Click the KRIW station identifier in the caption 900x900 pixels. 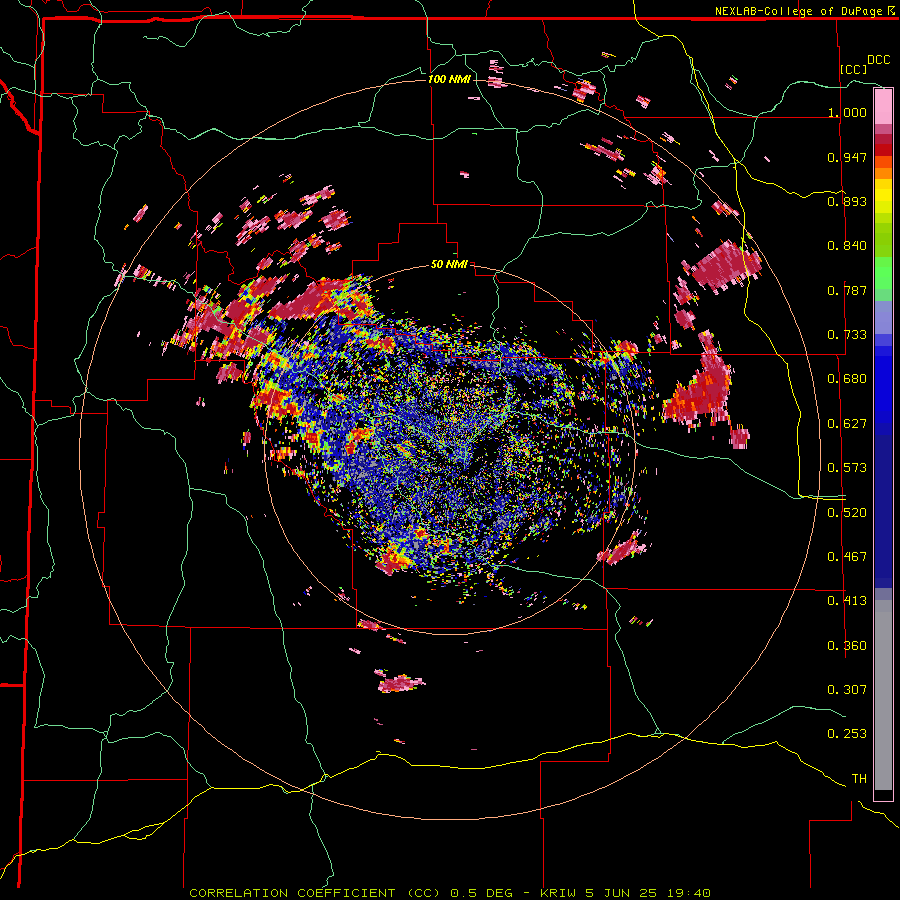pyautogui.click(x=560, y=893)
